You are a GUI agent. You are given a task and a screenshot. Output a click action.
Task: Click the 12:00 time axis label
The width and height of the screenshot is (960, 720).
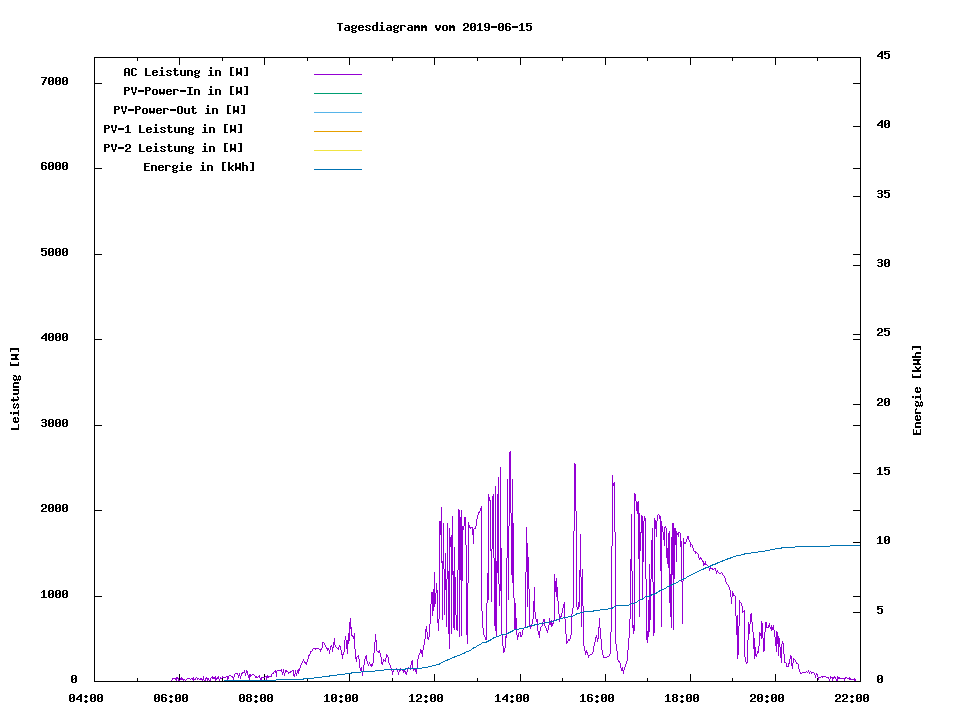426,698
